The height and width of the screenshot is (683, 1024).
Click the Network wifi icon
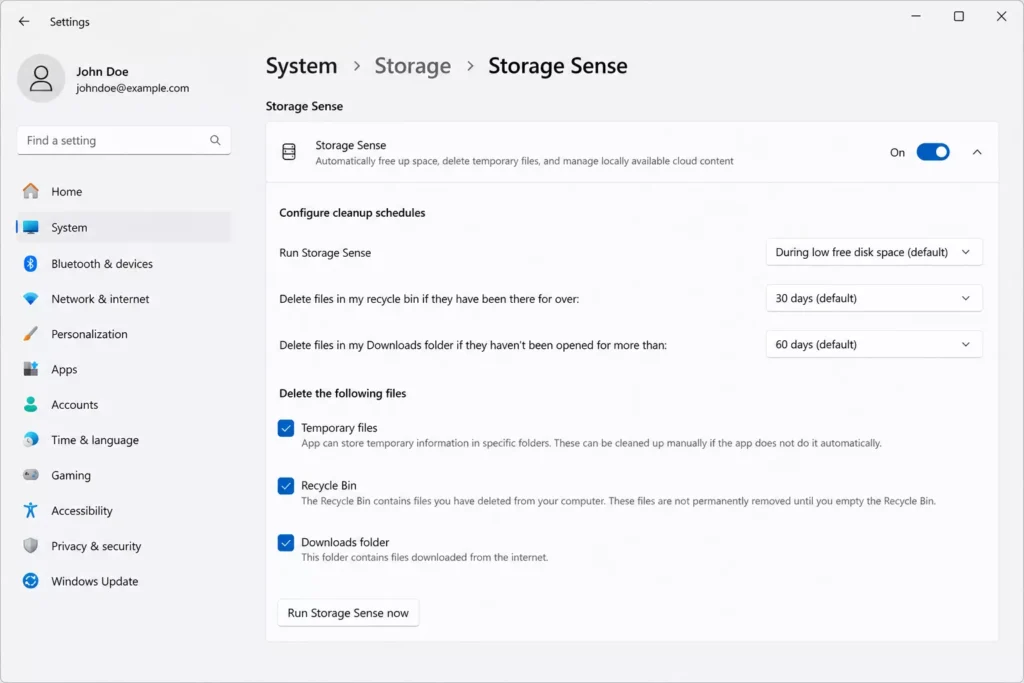pyautogui.click(x=31, y=298)
